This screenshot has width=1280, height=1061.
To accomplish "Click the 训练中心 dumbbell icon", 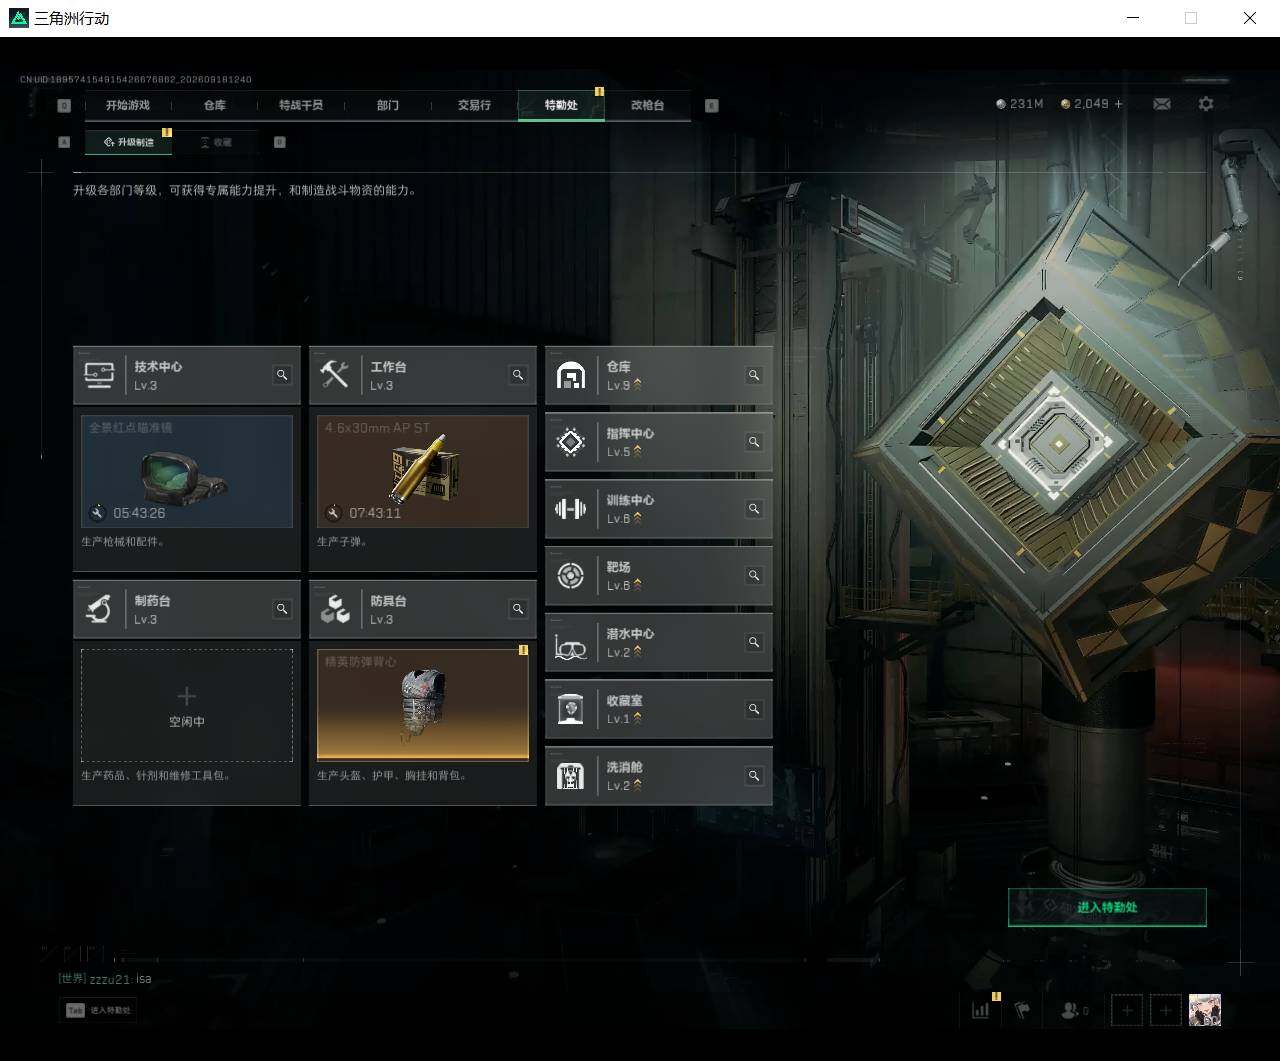I will point(570,509).
